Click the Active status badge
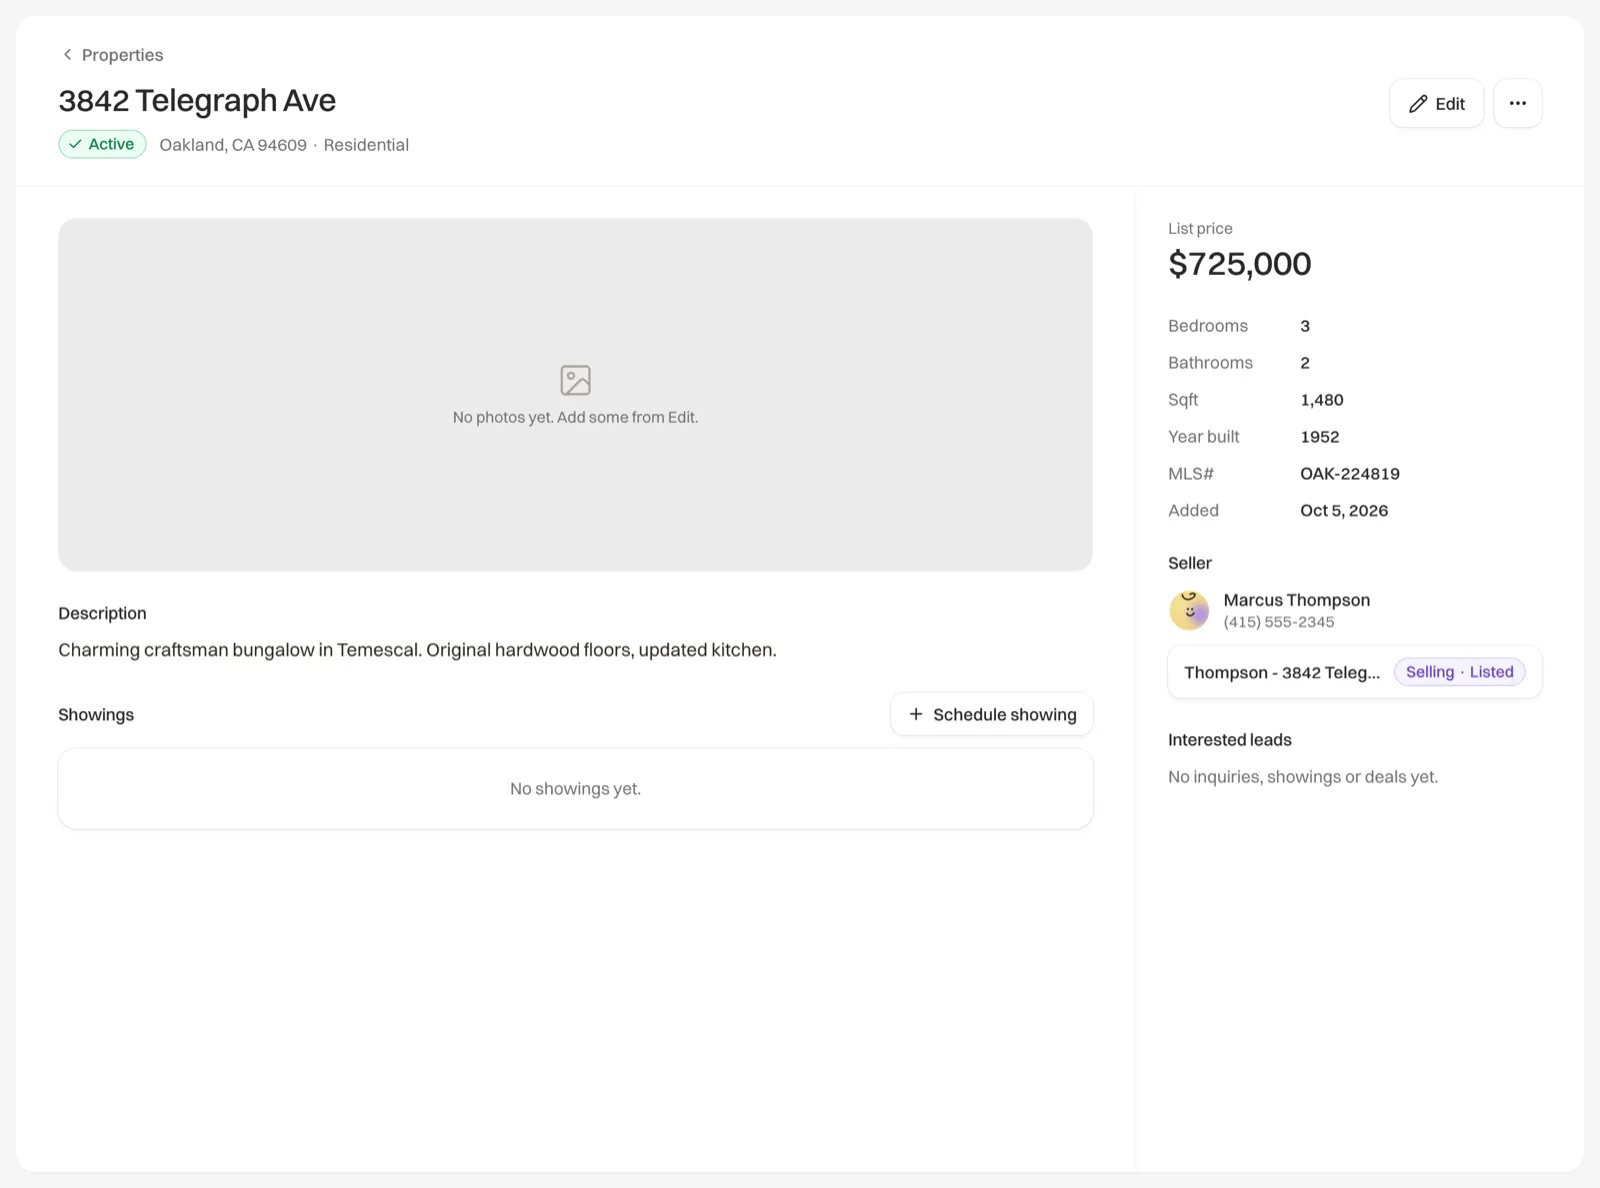The width and height of the screenshot is (1600, 1188). click(102, 144)
